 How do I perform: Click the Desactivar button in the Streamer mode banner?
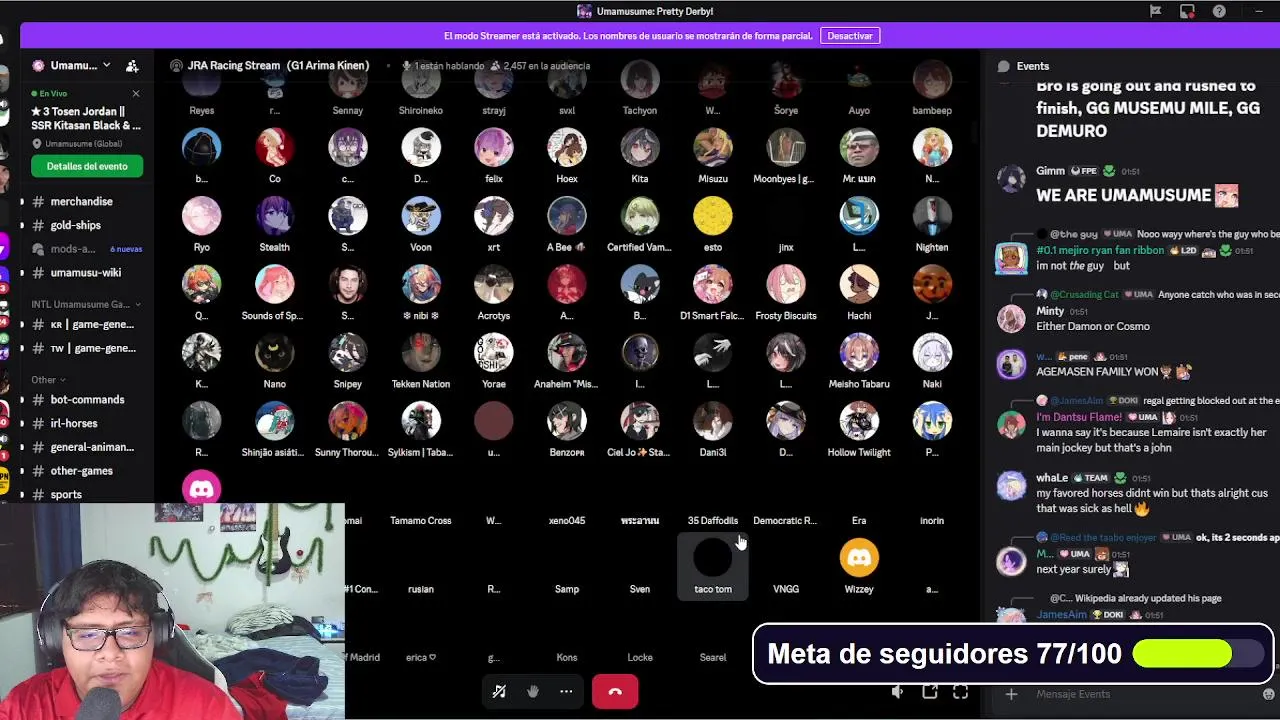point(850,36)
